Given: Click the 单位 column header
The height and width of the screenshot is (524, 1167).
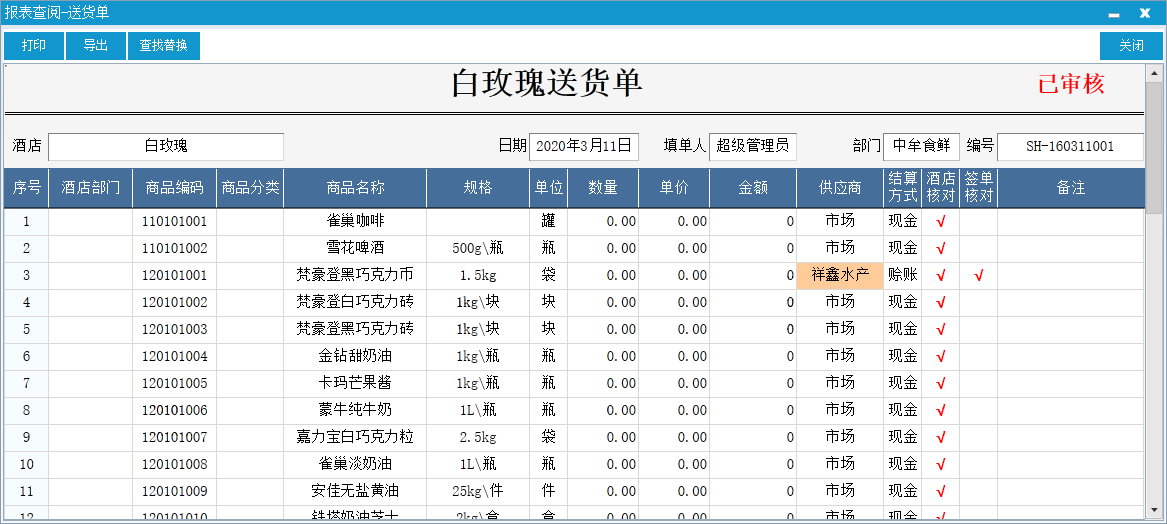Looking at the screenshot, I should (x=549, y=188).
